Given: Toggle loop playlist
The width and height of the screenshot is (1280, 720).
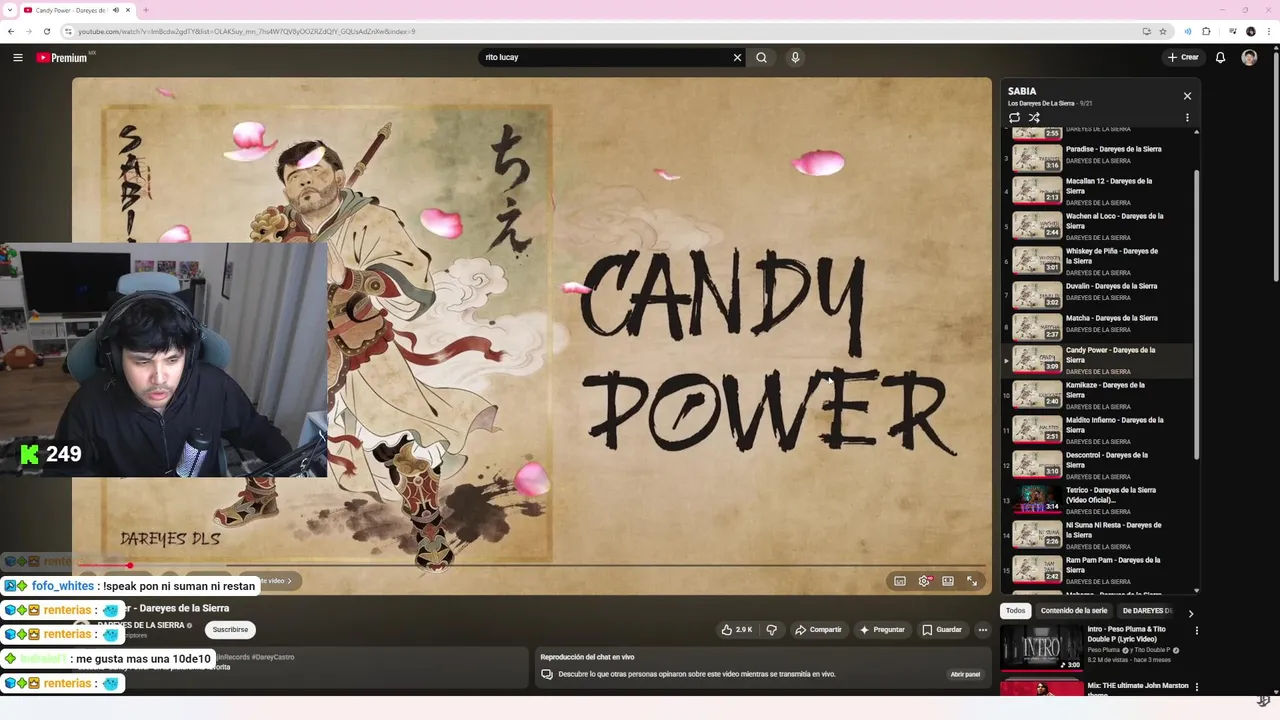Looking at the screenshot, I should click(x=1014, y=117).
